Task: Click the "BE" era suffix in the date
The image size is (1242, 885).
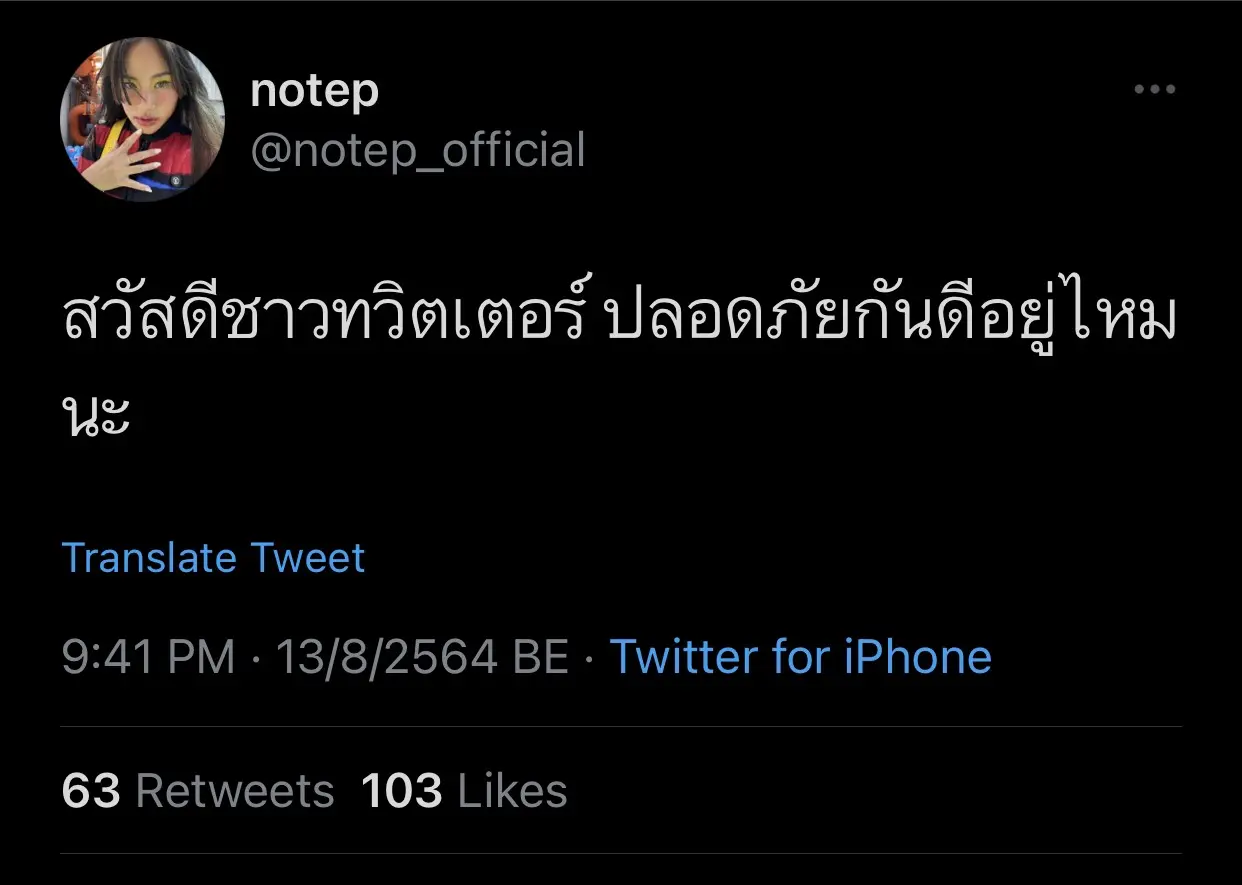Action: (x=540, y=658)
